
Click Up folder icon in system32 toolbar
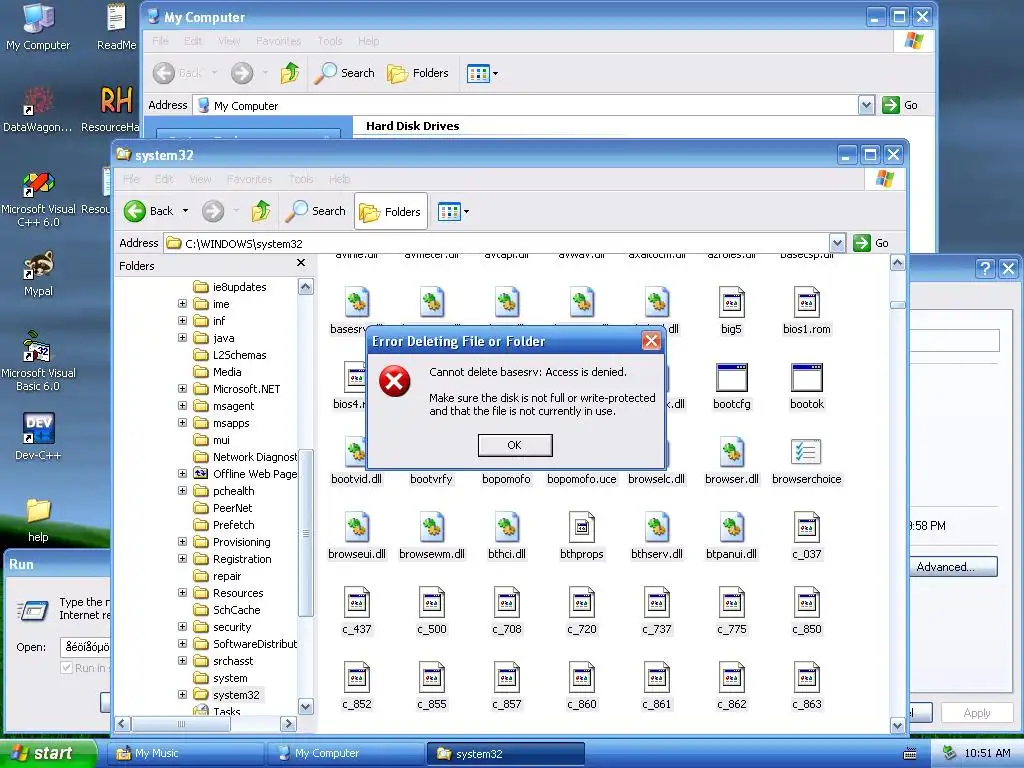click(x=261, y=211)
